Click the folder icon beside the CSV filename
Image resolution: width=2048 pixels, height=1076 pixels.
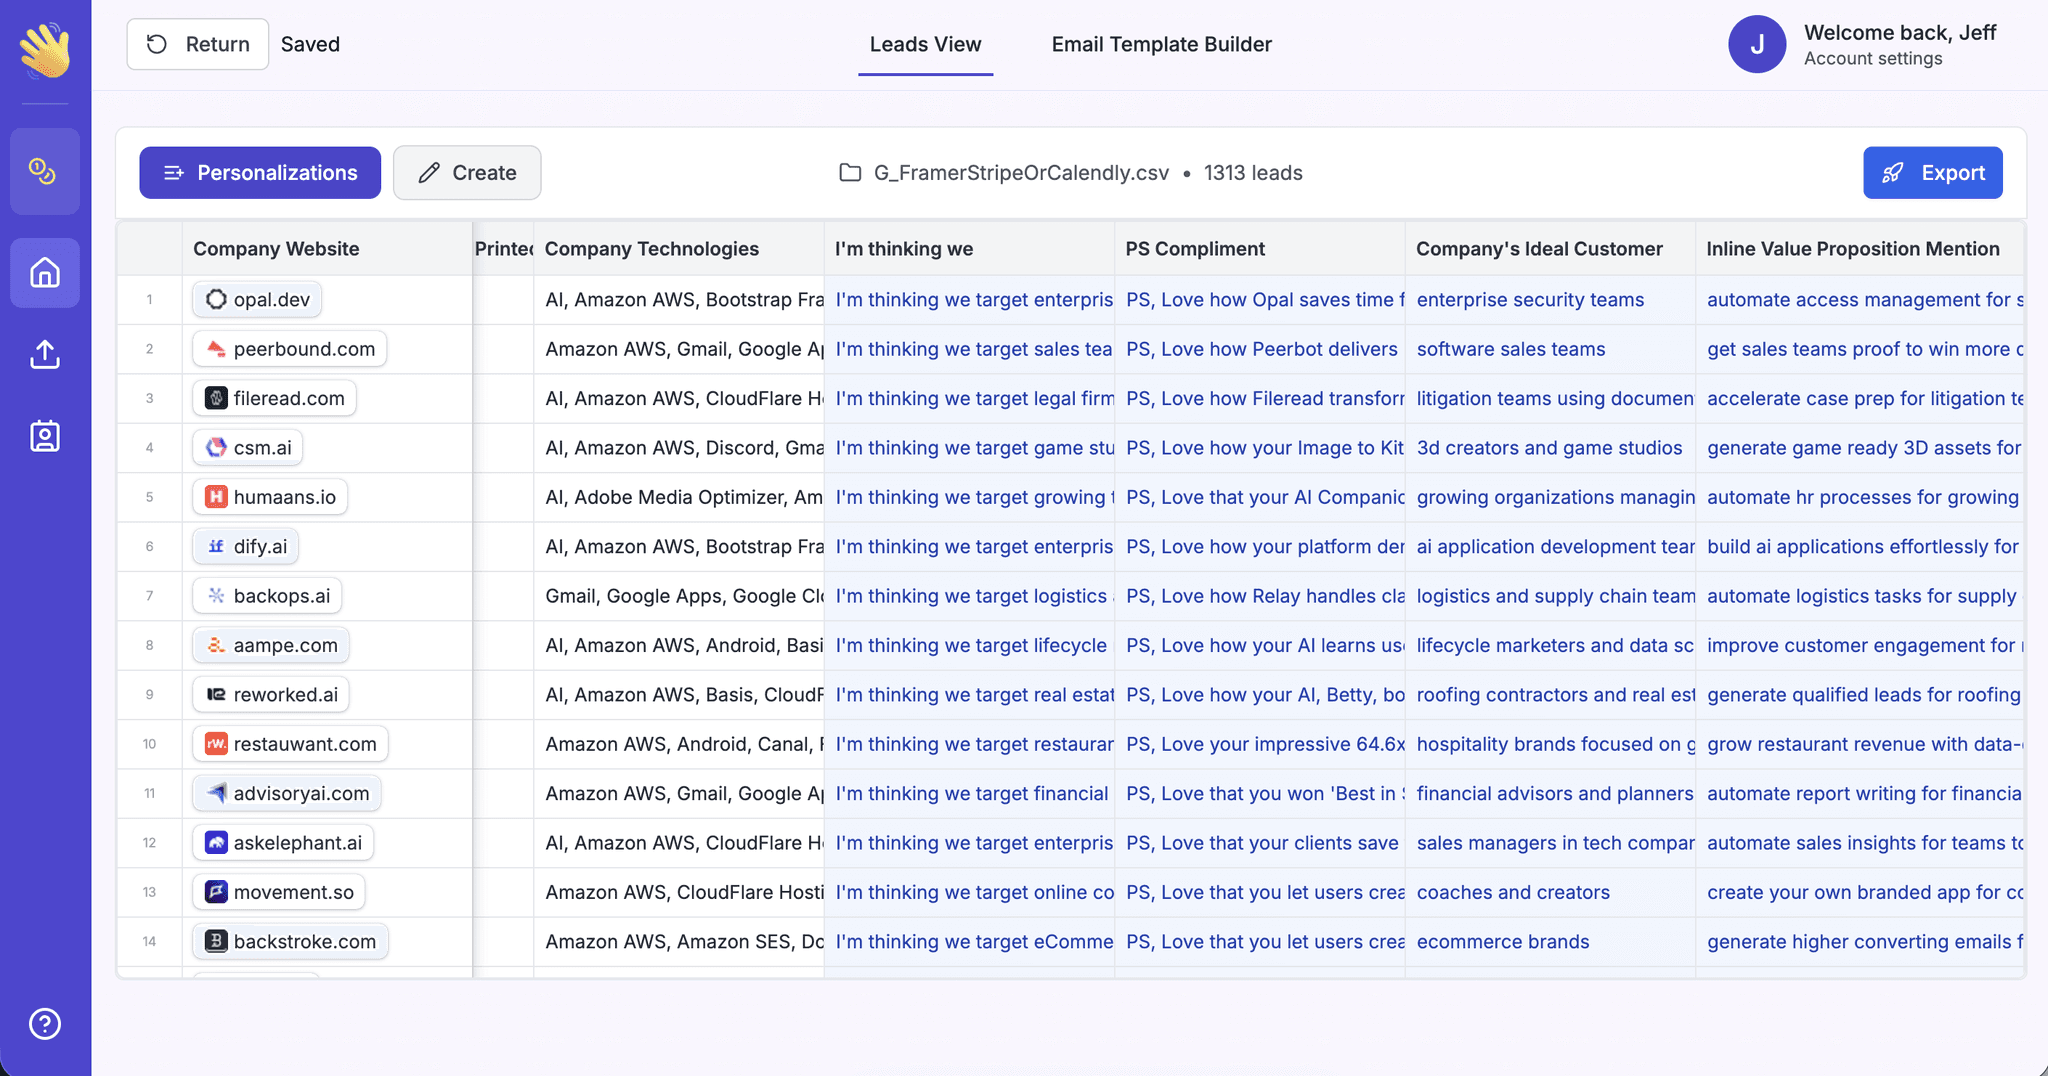[850, 173]
